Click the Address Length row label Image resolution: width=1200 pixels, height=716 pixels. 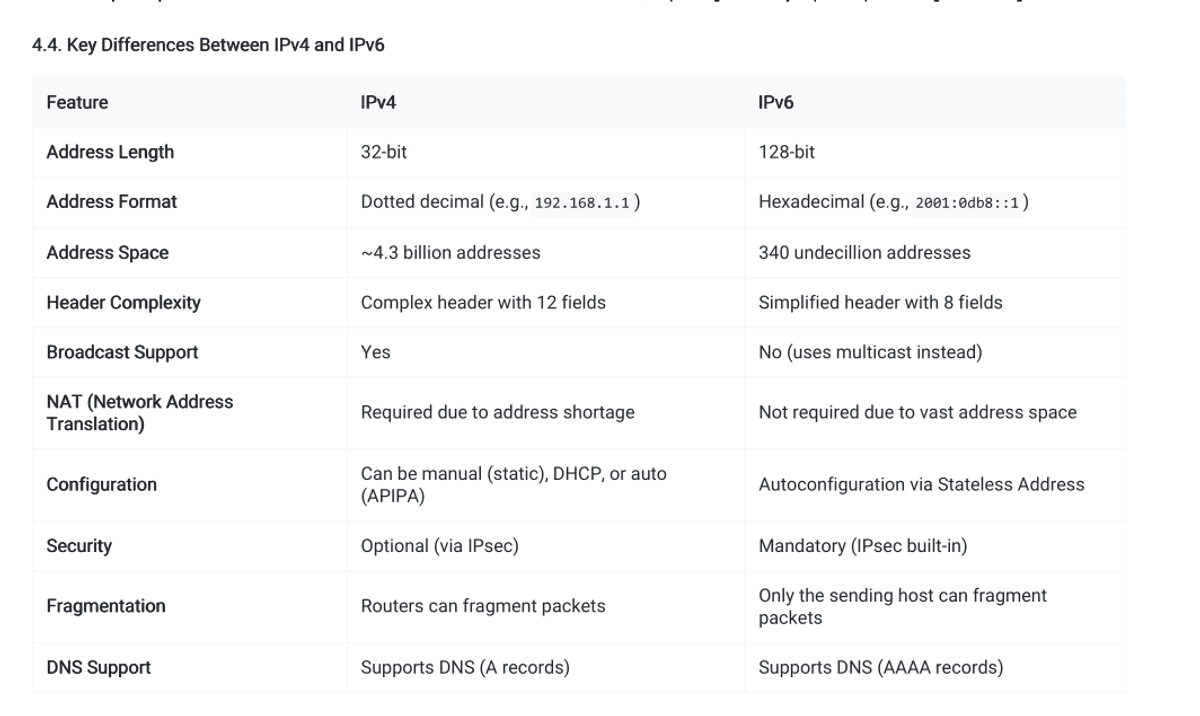point(110,152)
